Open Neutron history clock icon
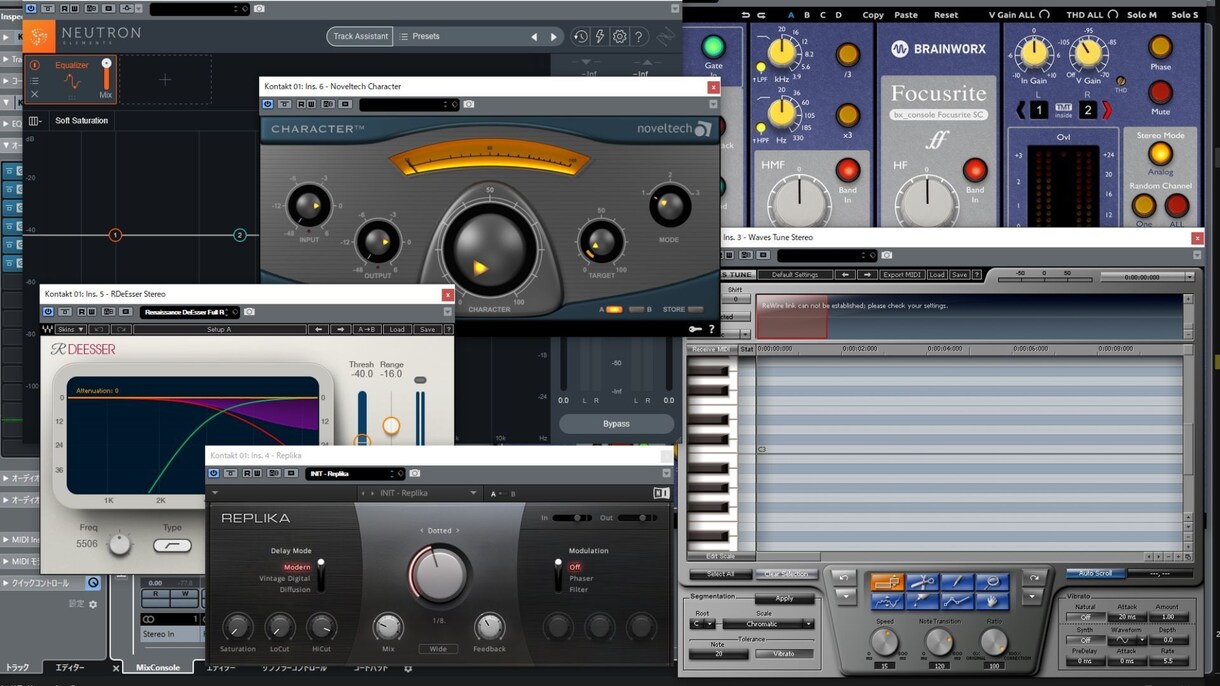Viewport: 1220px width, 686px height. pyautogui.click(x=581, y=37)
